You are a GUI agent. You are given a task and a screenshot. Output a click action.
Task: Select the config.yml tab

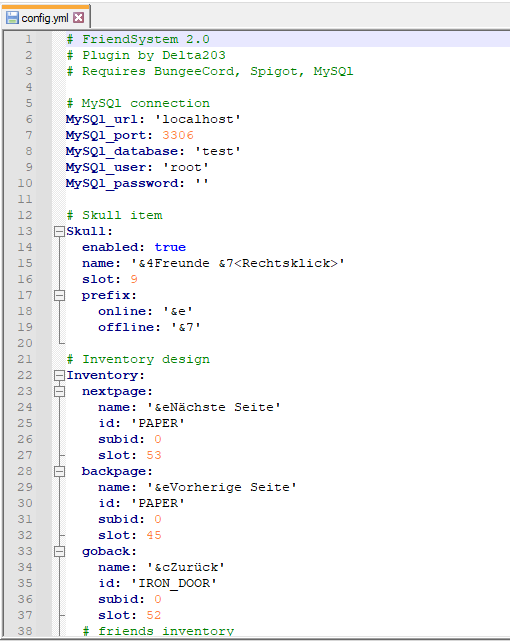click(45, 18)
